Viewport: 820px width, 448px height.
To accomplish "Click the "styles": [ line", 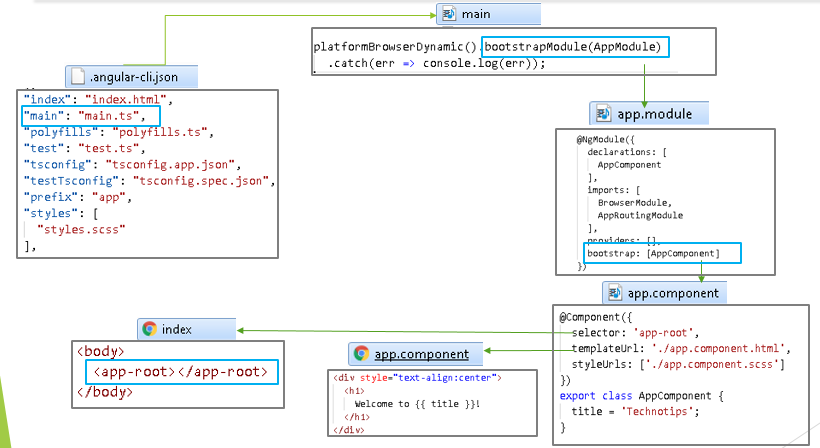I will point(61,213).
